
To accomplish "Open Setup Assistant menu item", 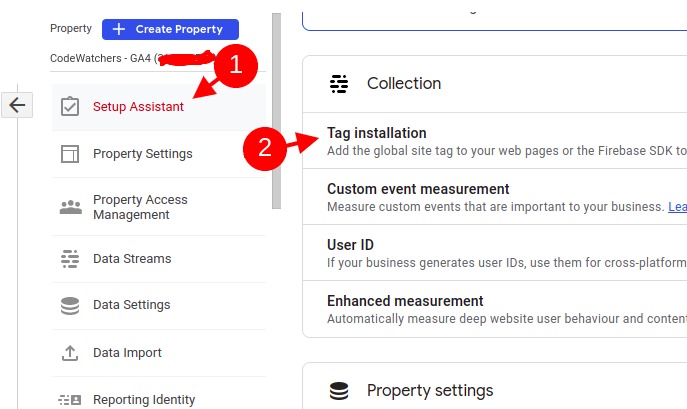I will [159, 107].
